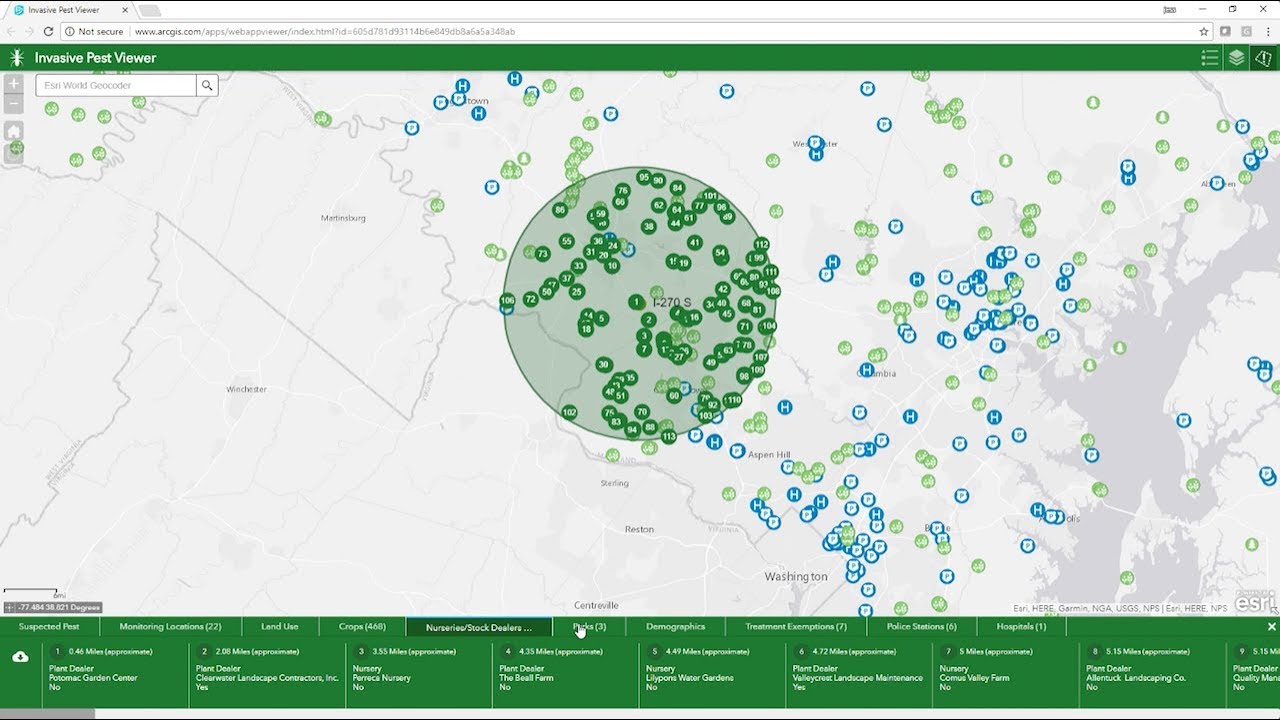The height and width of the screenshot is (720, 1280).
Task: Bookmark this page with the star icon
Action: tap(1204, 31)
